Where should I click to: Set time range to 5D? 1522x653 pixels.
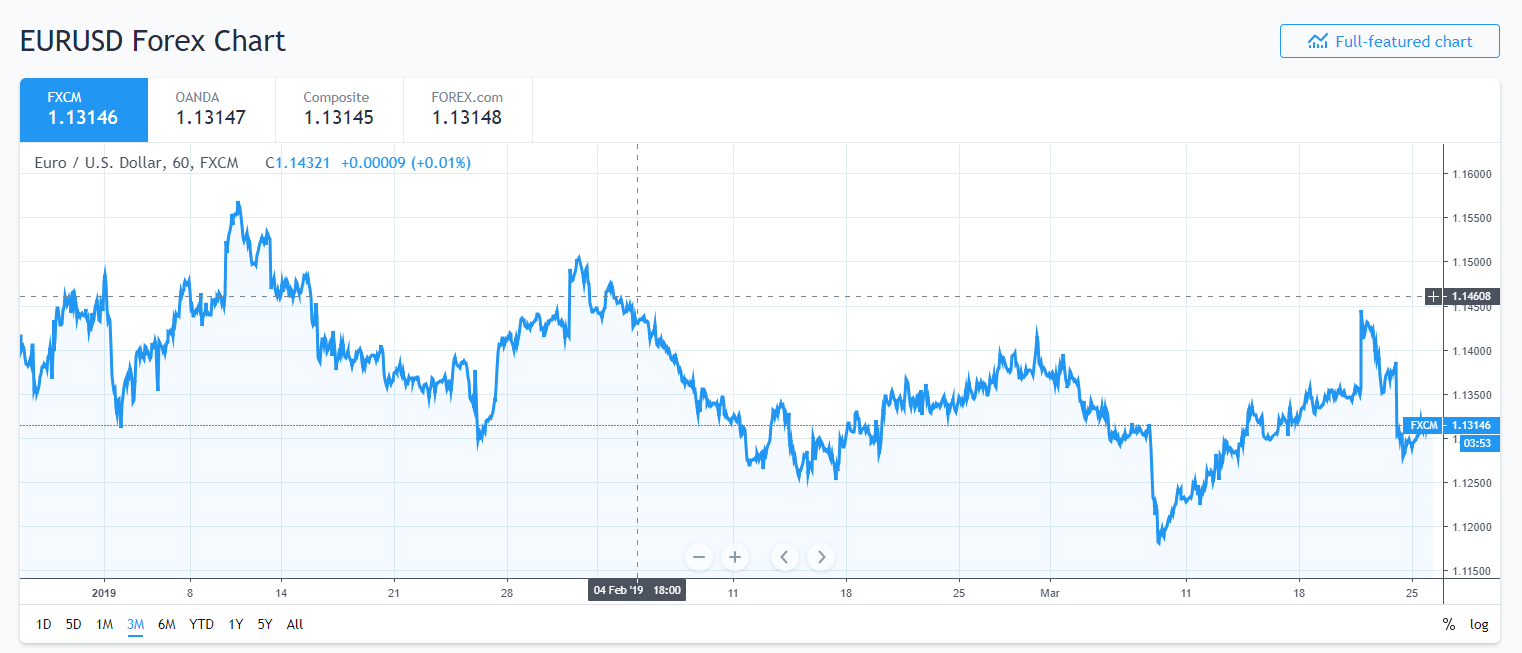click(x=74, y=624)
